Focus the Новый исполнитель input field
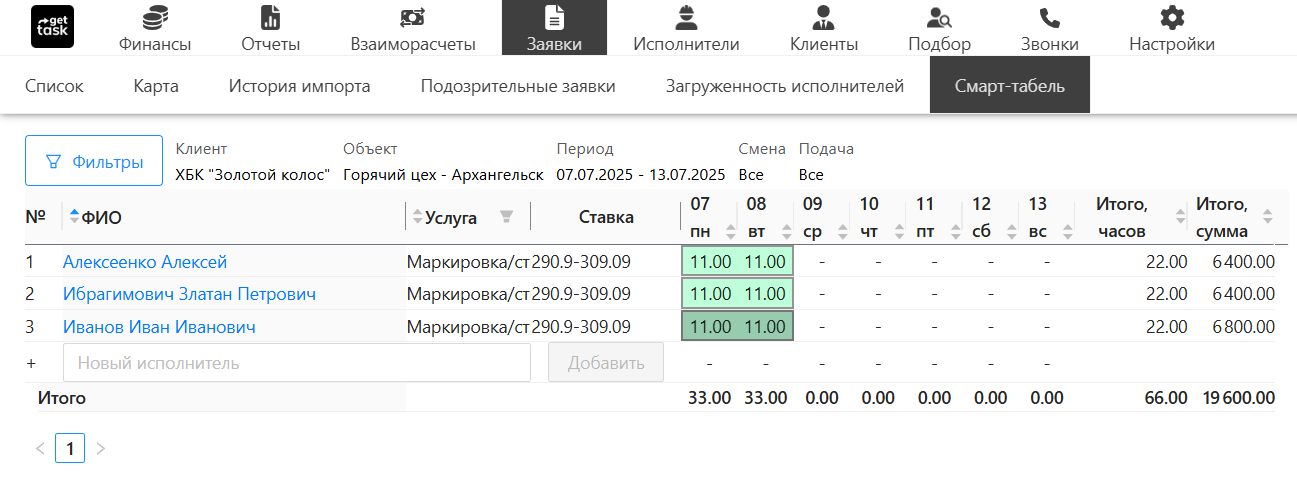Image resolution: width=1297 pixels, height=485 pixels. pos(296,363)
